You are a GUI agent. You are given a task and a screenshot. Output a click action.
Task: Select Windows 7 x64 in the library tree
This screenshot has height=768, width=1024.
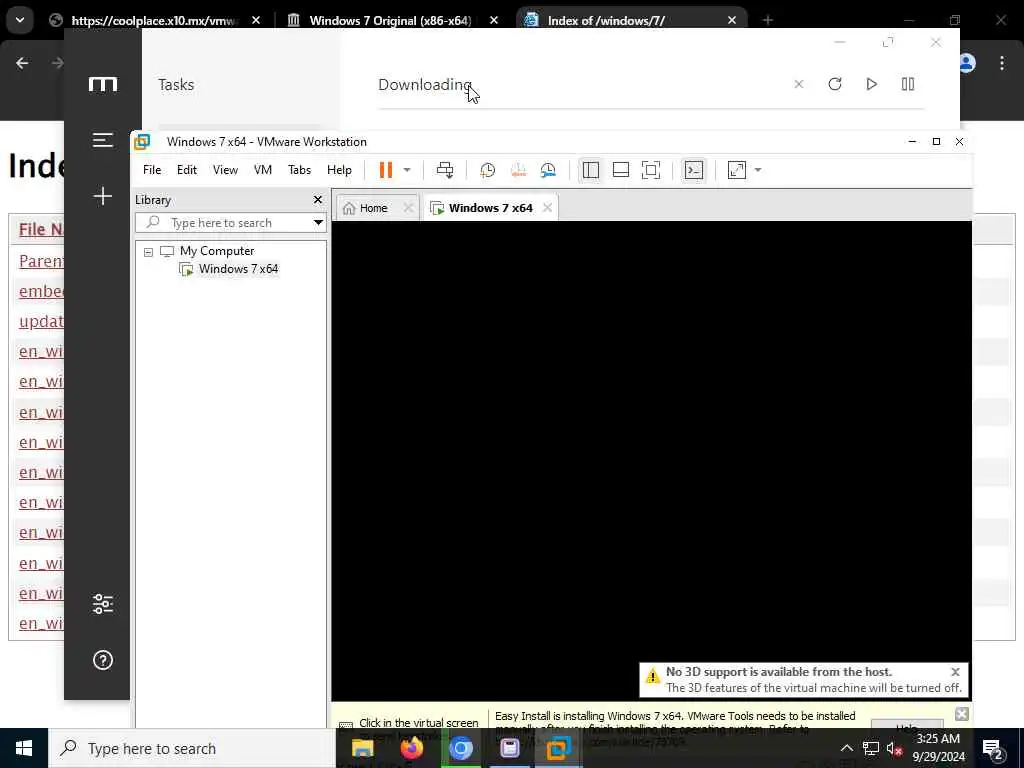tap(238, 268)
